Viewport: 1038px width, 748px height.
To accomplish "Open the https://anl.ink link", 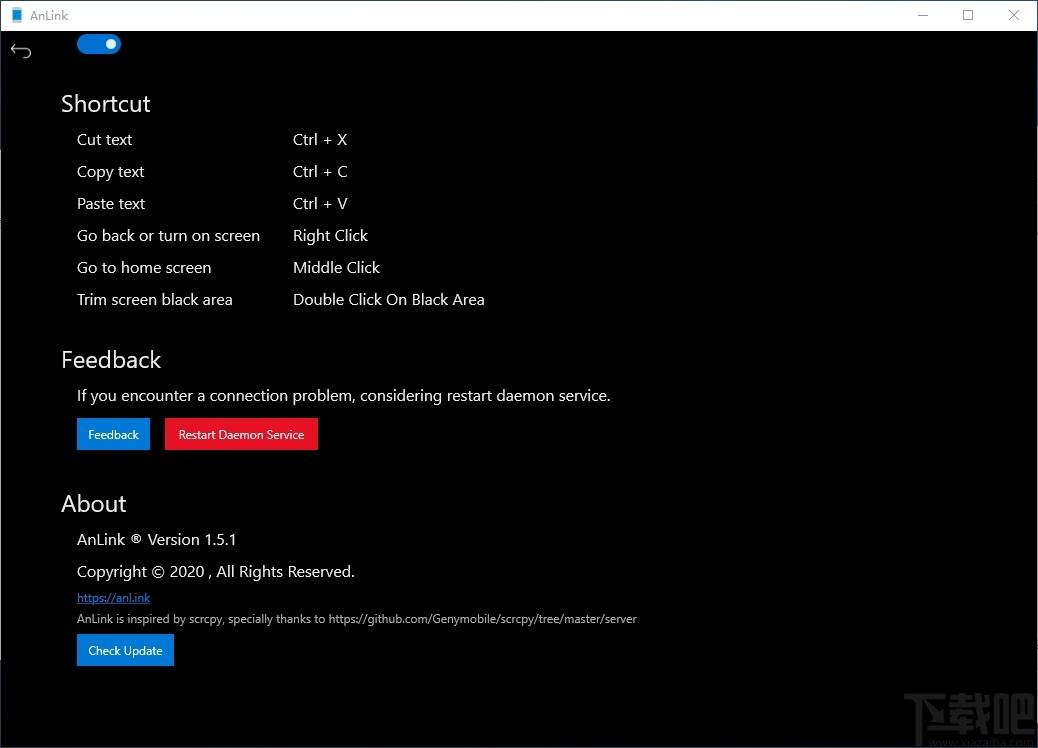I will pos(113,598).
